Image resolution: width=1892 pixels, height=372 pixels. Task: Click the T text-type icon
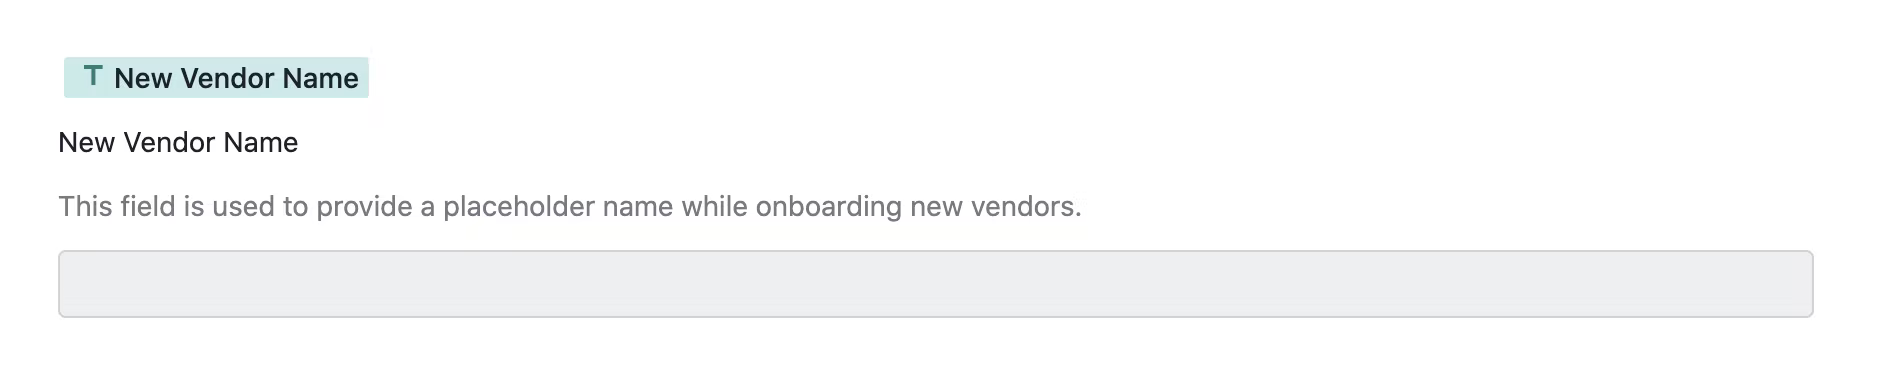pyautogui.click(x=93, y=77)
